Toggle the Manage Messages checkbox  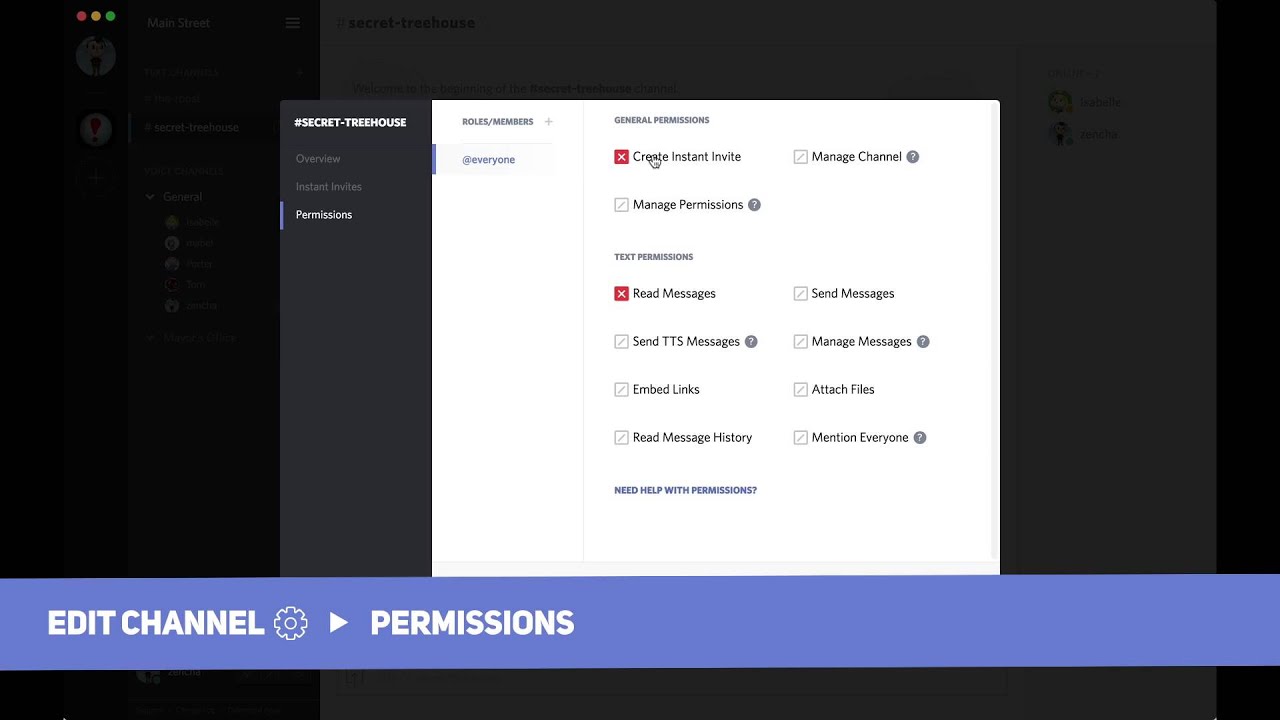(x=801, y=342)
